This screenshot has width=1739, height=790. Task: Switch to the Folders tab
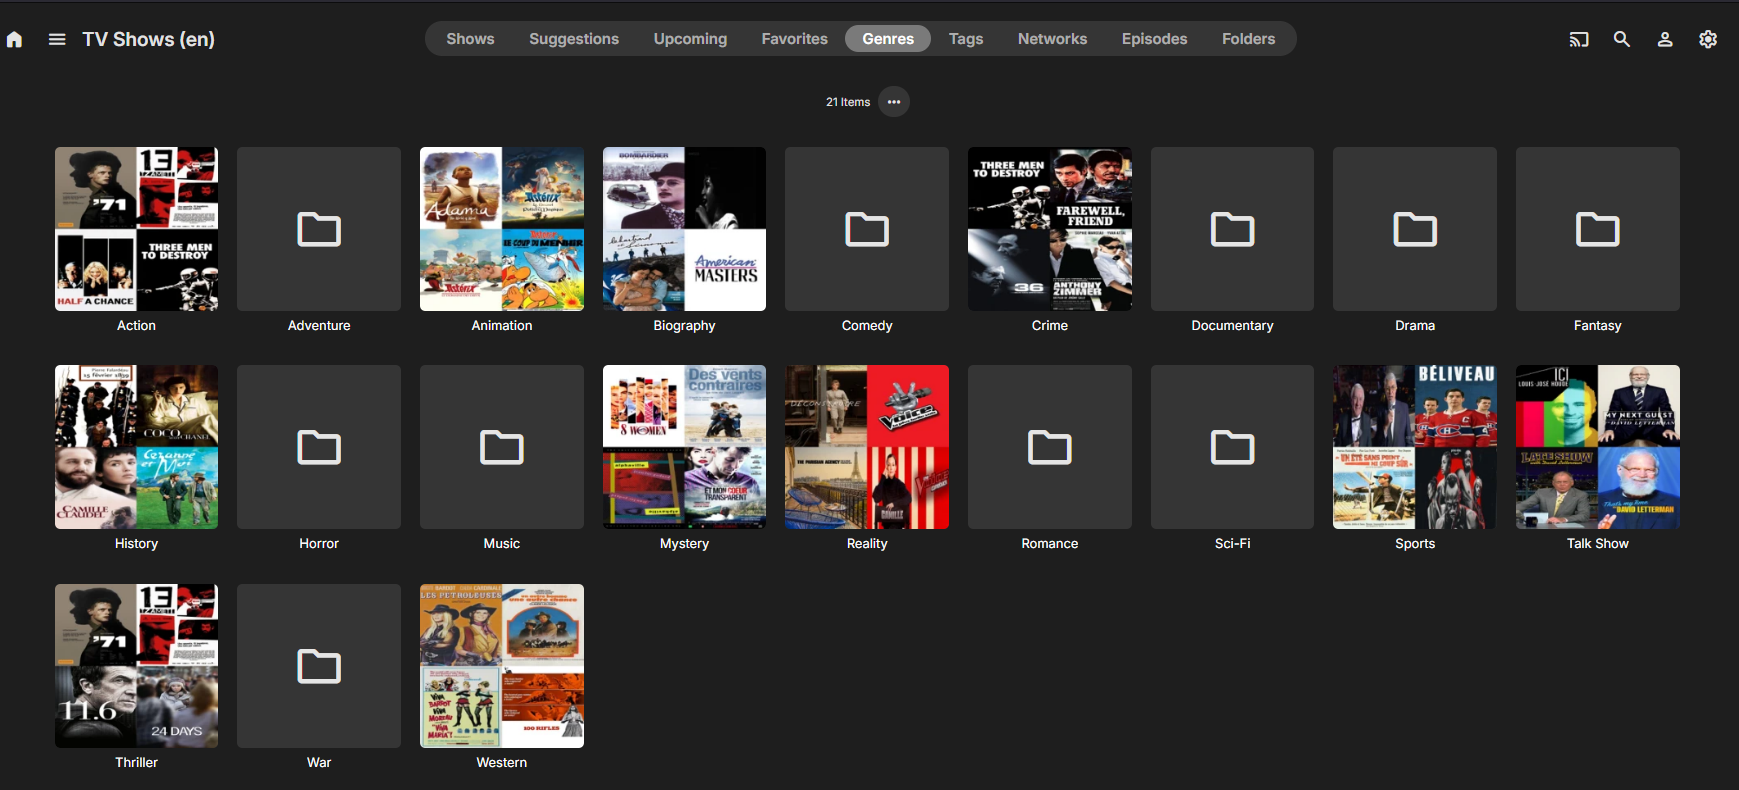point(1249,39)
